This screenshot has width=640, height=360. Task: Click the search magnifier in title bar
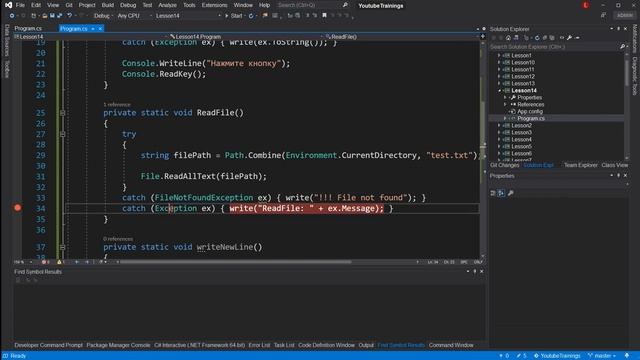[x=345, y=5]
